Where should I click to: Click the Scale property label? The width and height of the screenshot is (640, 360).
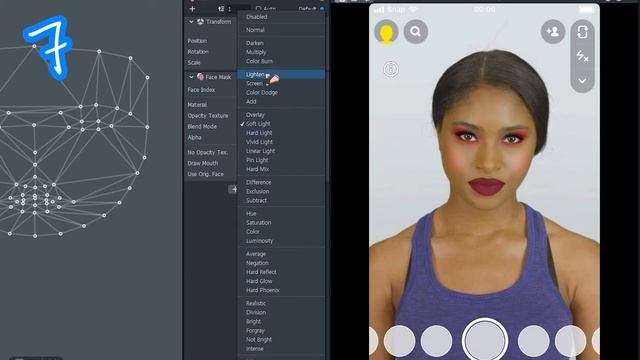(194, 62)
